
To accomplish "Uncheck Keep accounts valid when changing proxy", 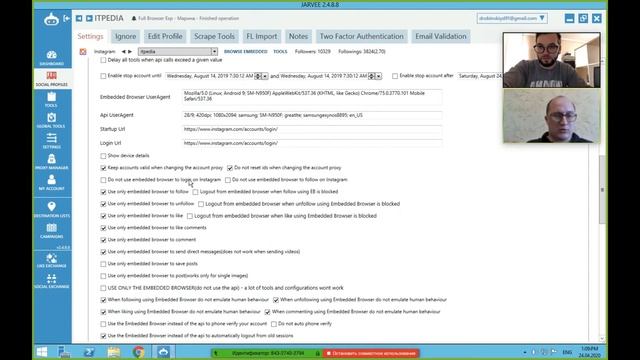I will [103, 168].
